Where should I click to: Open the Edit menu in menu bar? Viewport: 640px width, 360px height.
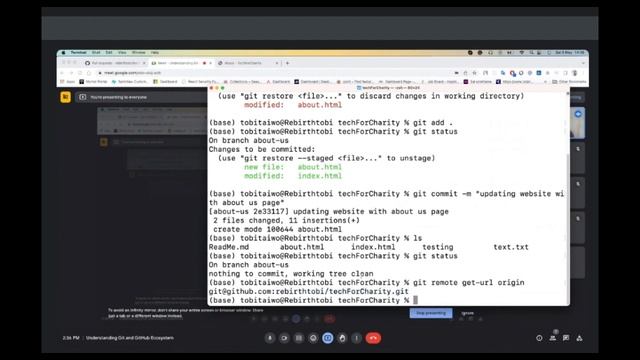coord(109,53)
